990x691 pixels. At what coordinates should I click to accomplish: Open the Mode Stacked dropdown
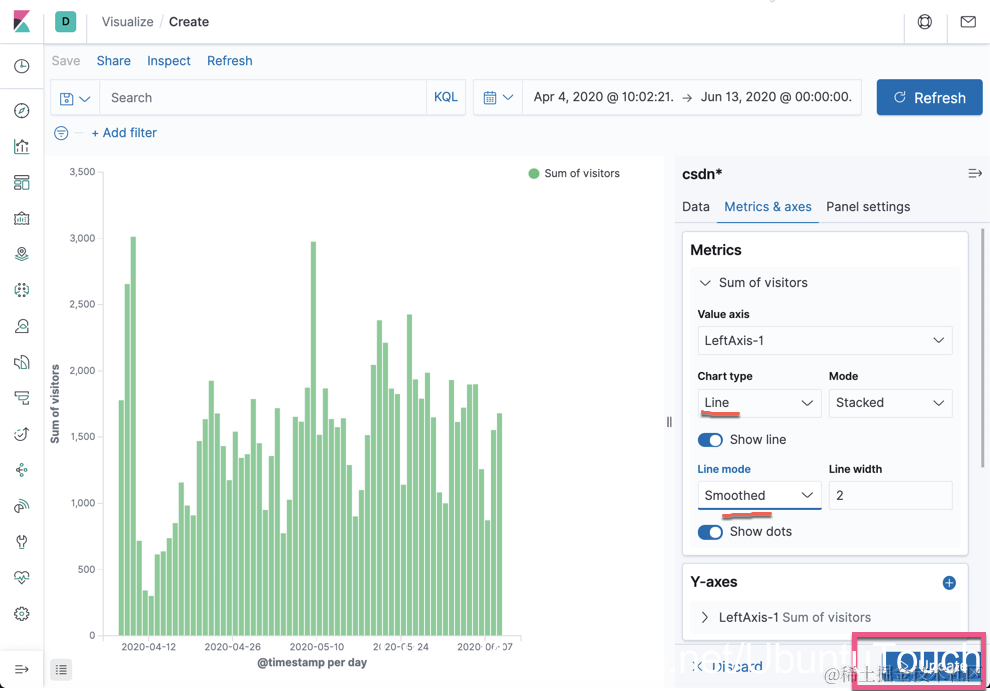[890, 403]
